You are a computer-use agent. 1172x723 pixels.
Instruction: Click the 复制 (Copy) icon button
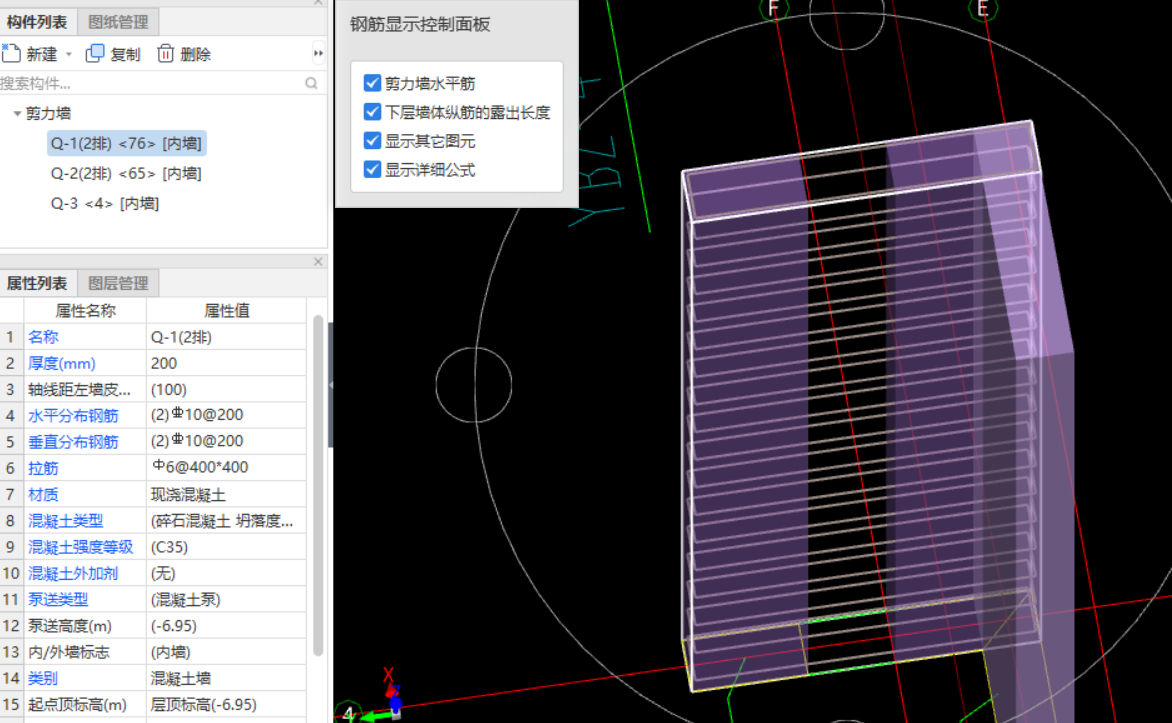[95, 53]
